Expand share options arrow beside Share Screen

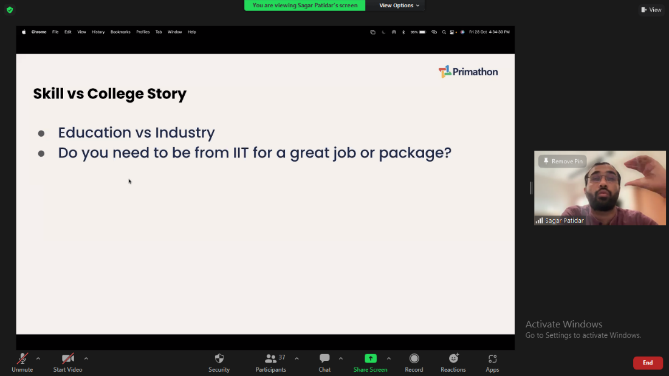click(x=389, y=359)
